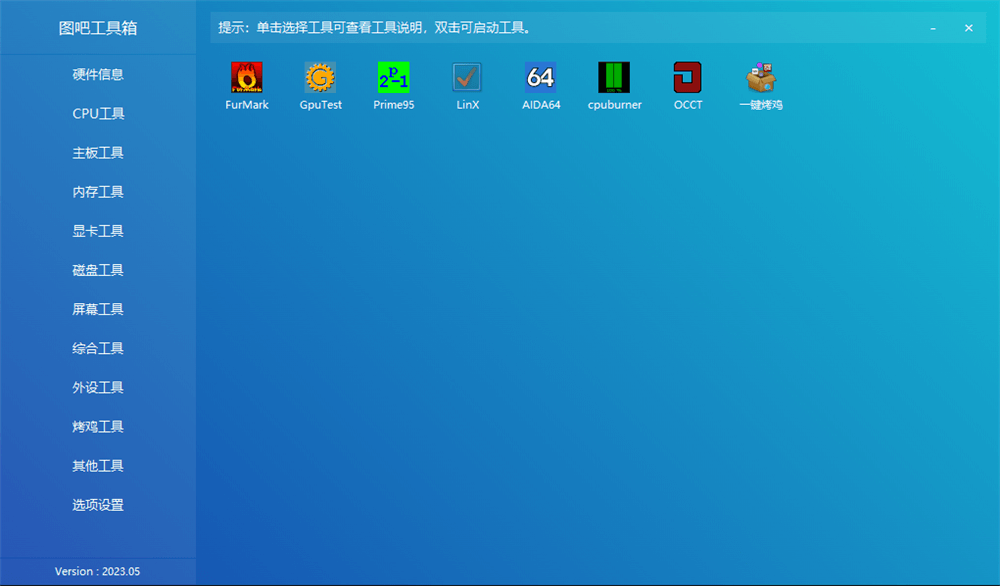Open the 其他工具 other tools section
Image resolution: width=1000 pixels, height=586 pixels.
tap(97, 465)
